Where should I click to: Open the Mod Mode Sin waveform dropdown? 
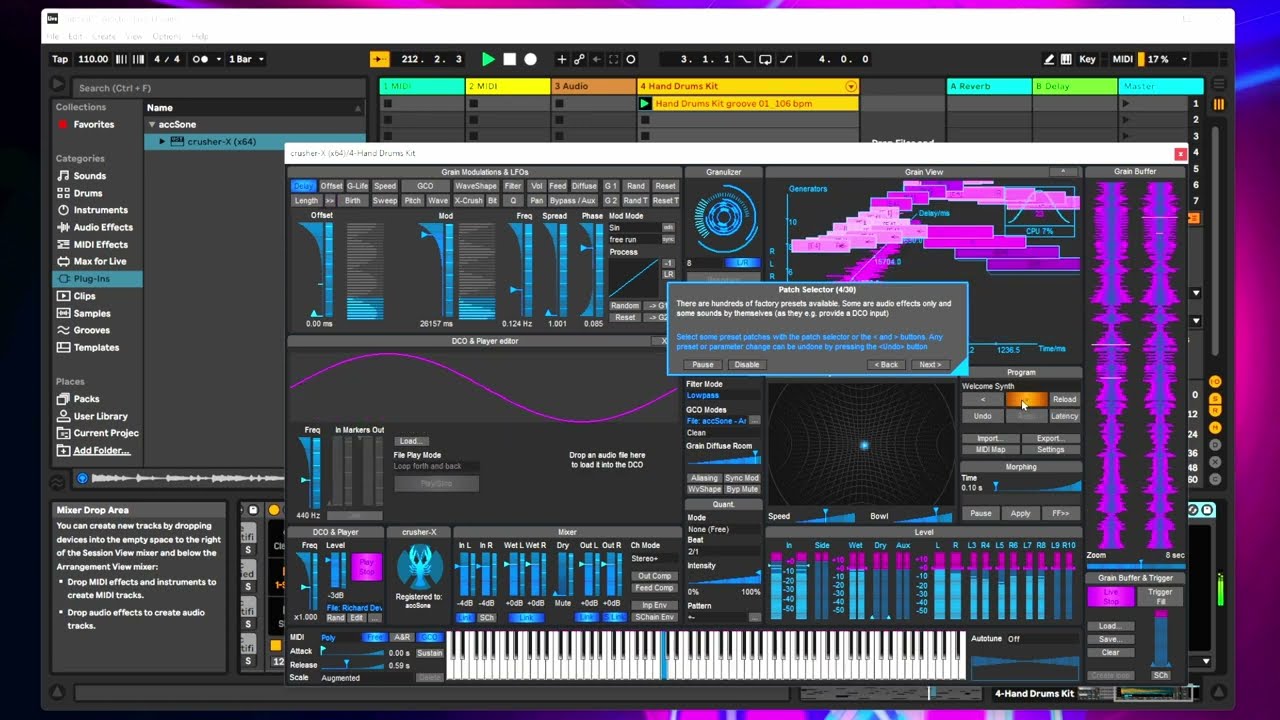point(634,228)
